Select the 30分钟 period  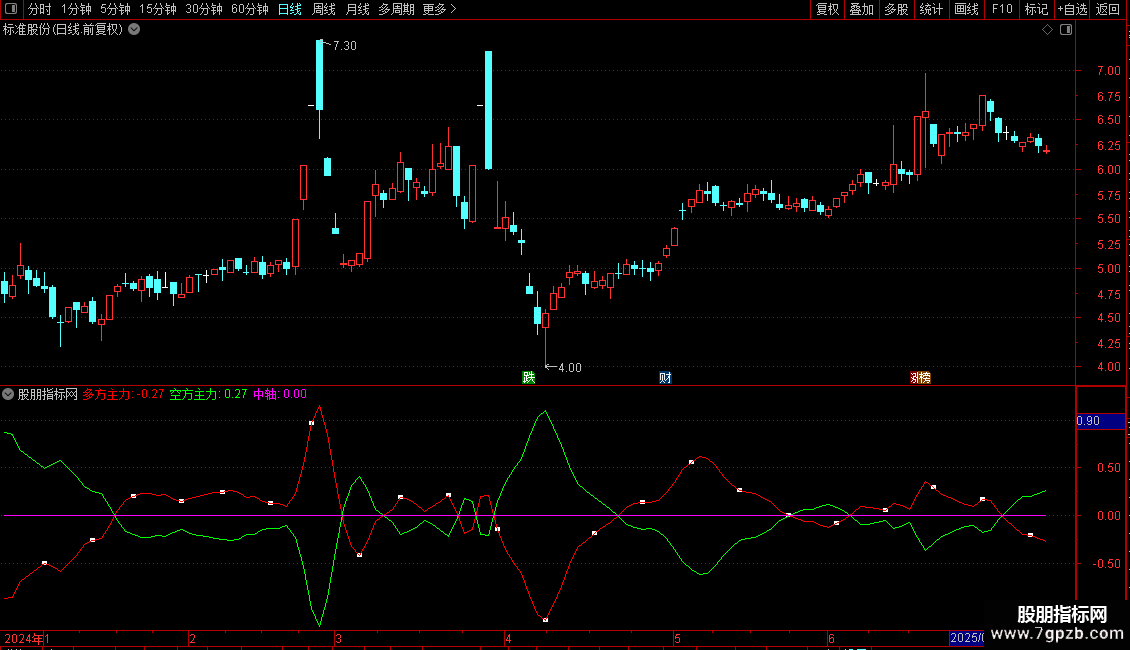tap(203, 9)
